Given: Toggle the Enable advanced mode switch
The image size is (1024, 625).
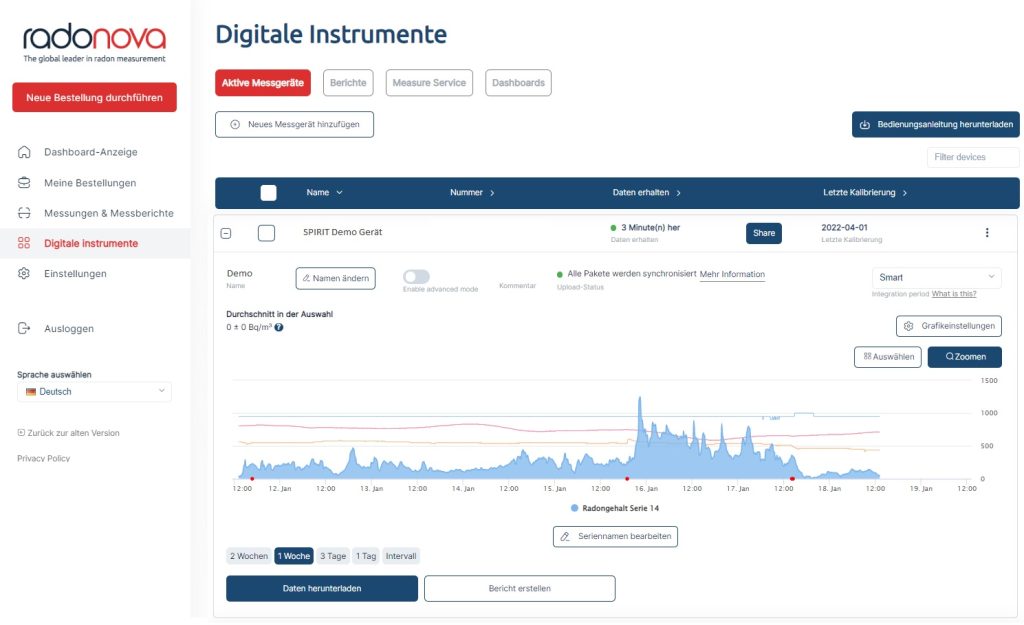Looking at the screenshot, I should click(416, 277).
